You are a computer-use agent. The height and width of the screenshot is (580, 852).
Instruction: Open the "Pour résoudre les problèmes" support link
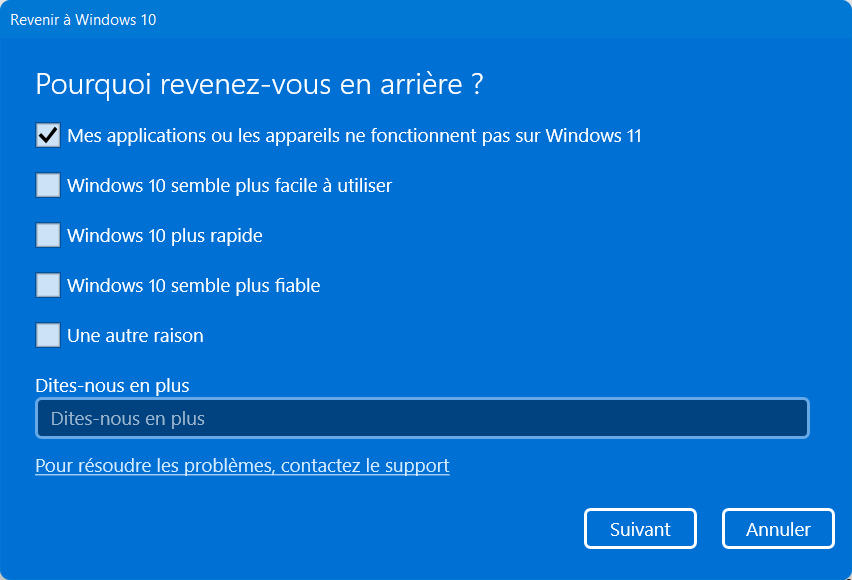[x=242, y=466]
